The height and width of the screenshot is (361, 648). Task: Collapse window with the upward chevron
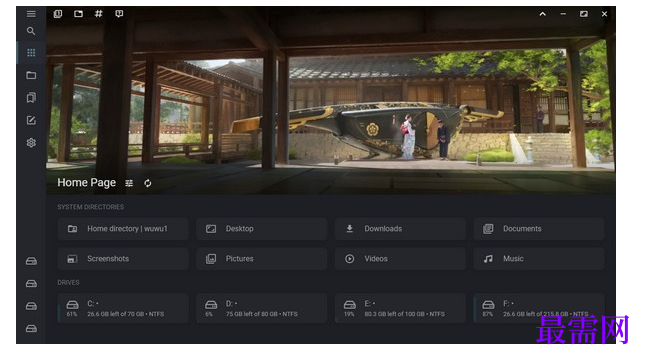coord(543,14)
